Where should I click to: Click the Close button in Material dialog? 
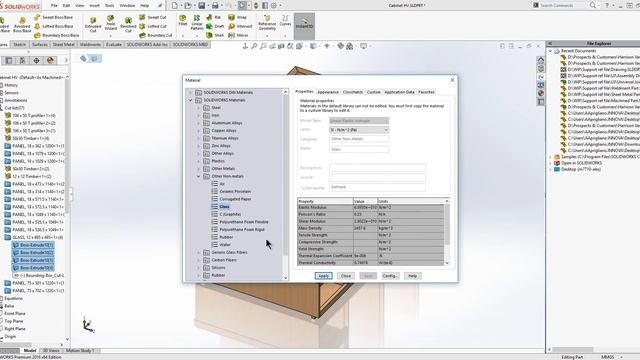click(x=346, y=276)
